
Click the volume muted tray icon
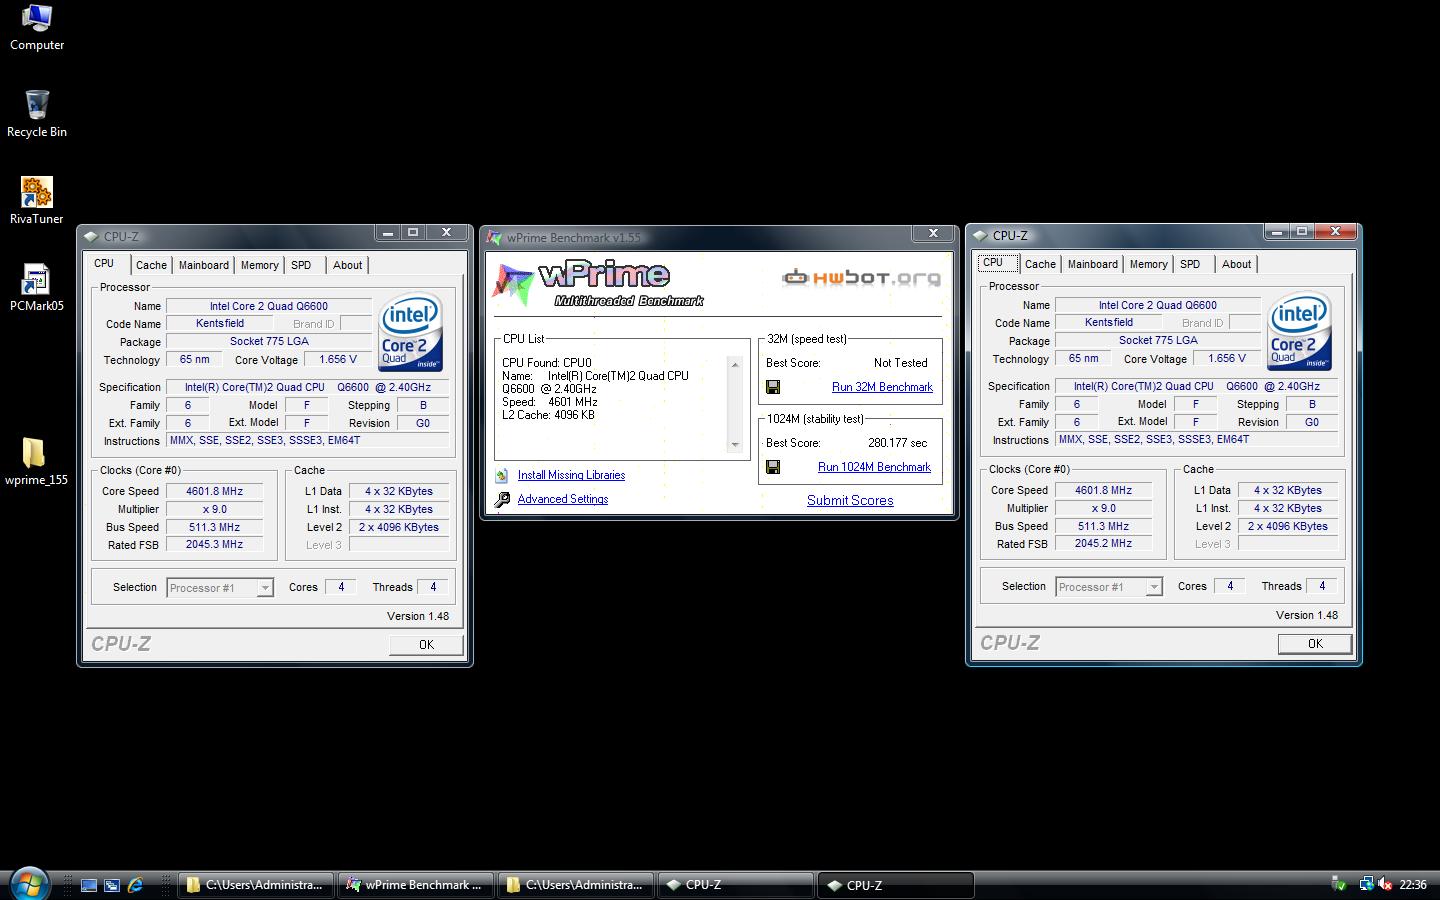click(1385, 884)
